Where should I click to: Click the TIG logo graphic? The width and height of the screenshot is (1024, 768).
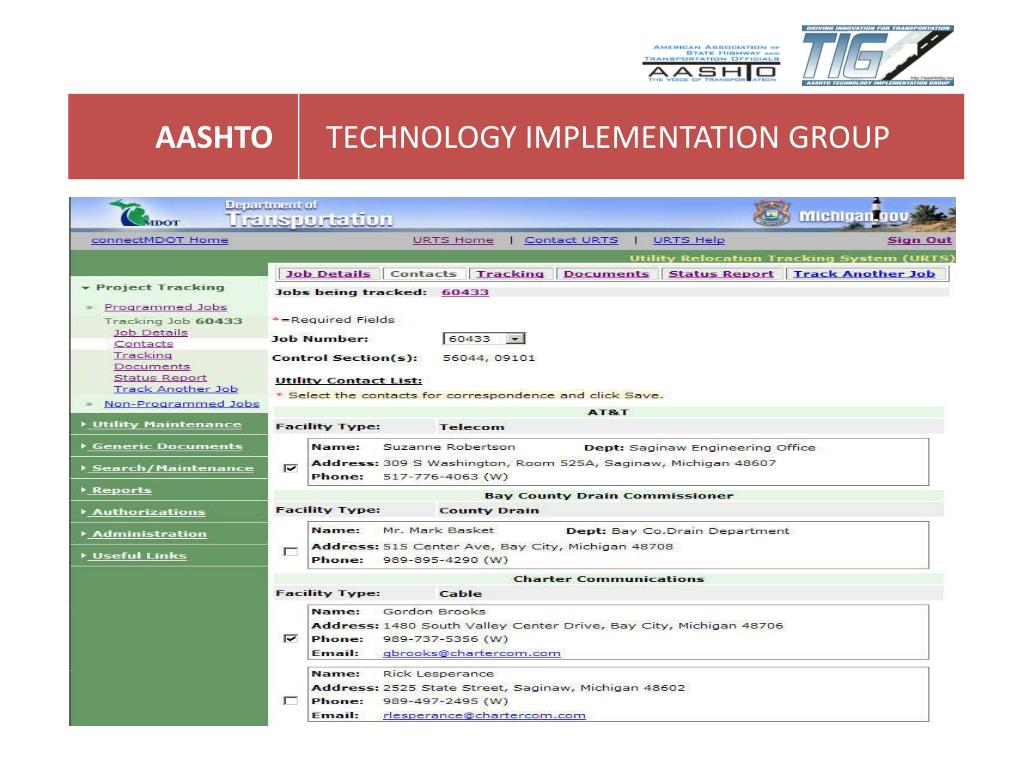(878, 56)
